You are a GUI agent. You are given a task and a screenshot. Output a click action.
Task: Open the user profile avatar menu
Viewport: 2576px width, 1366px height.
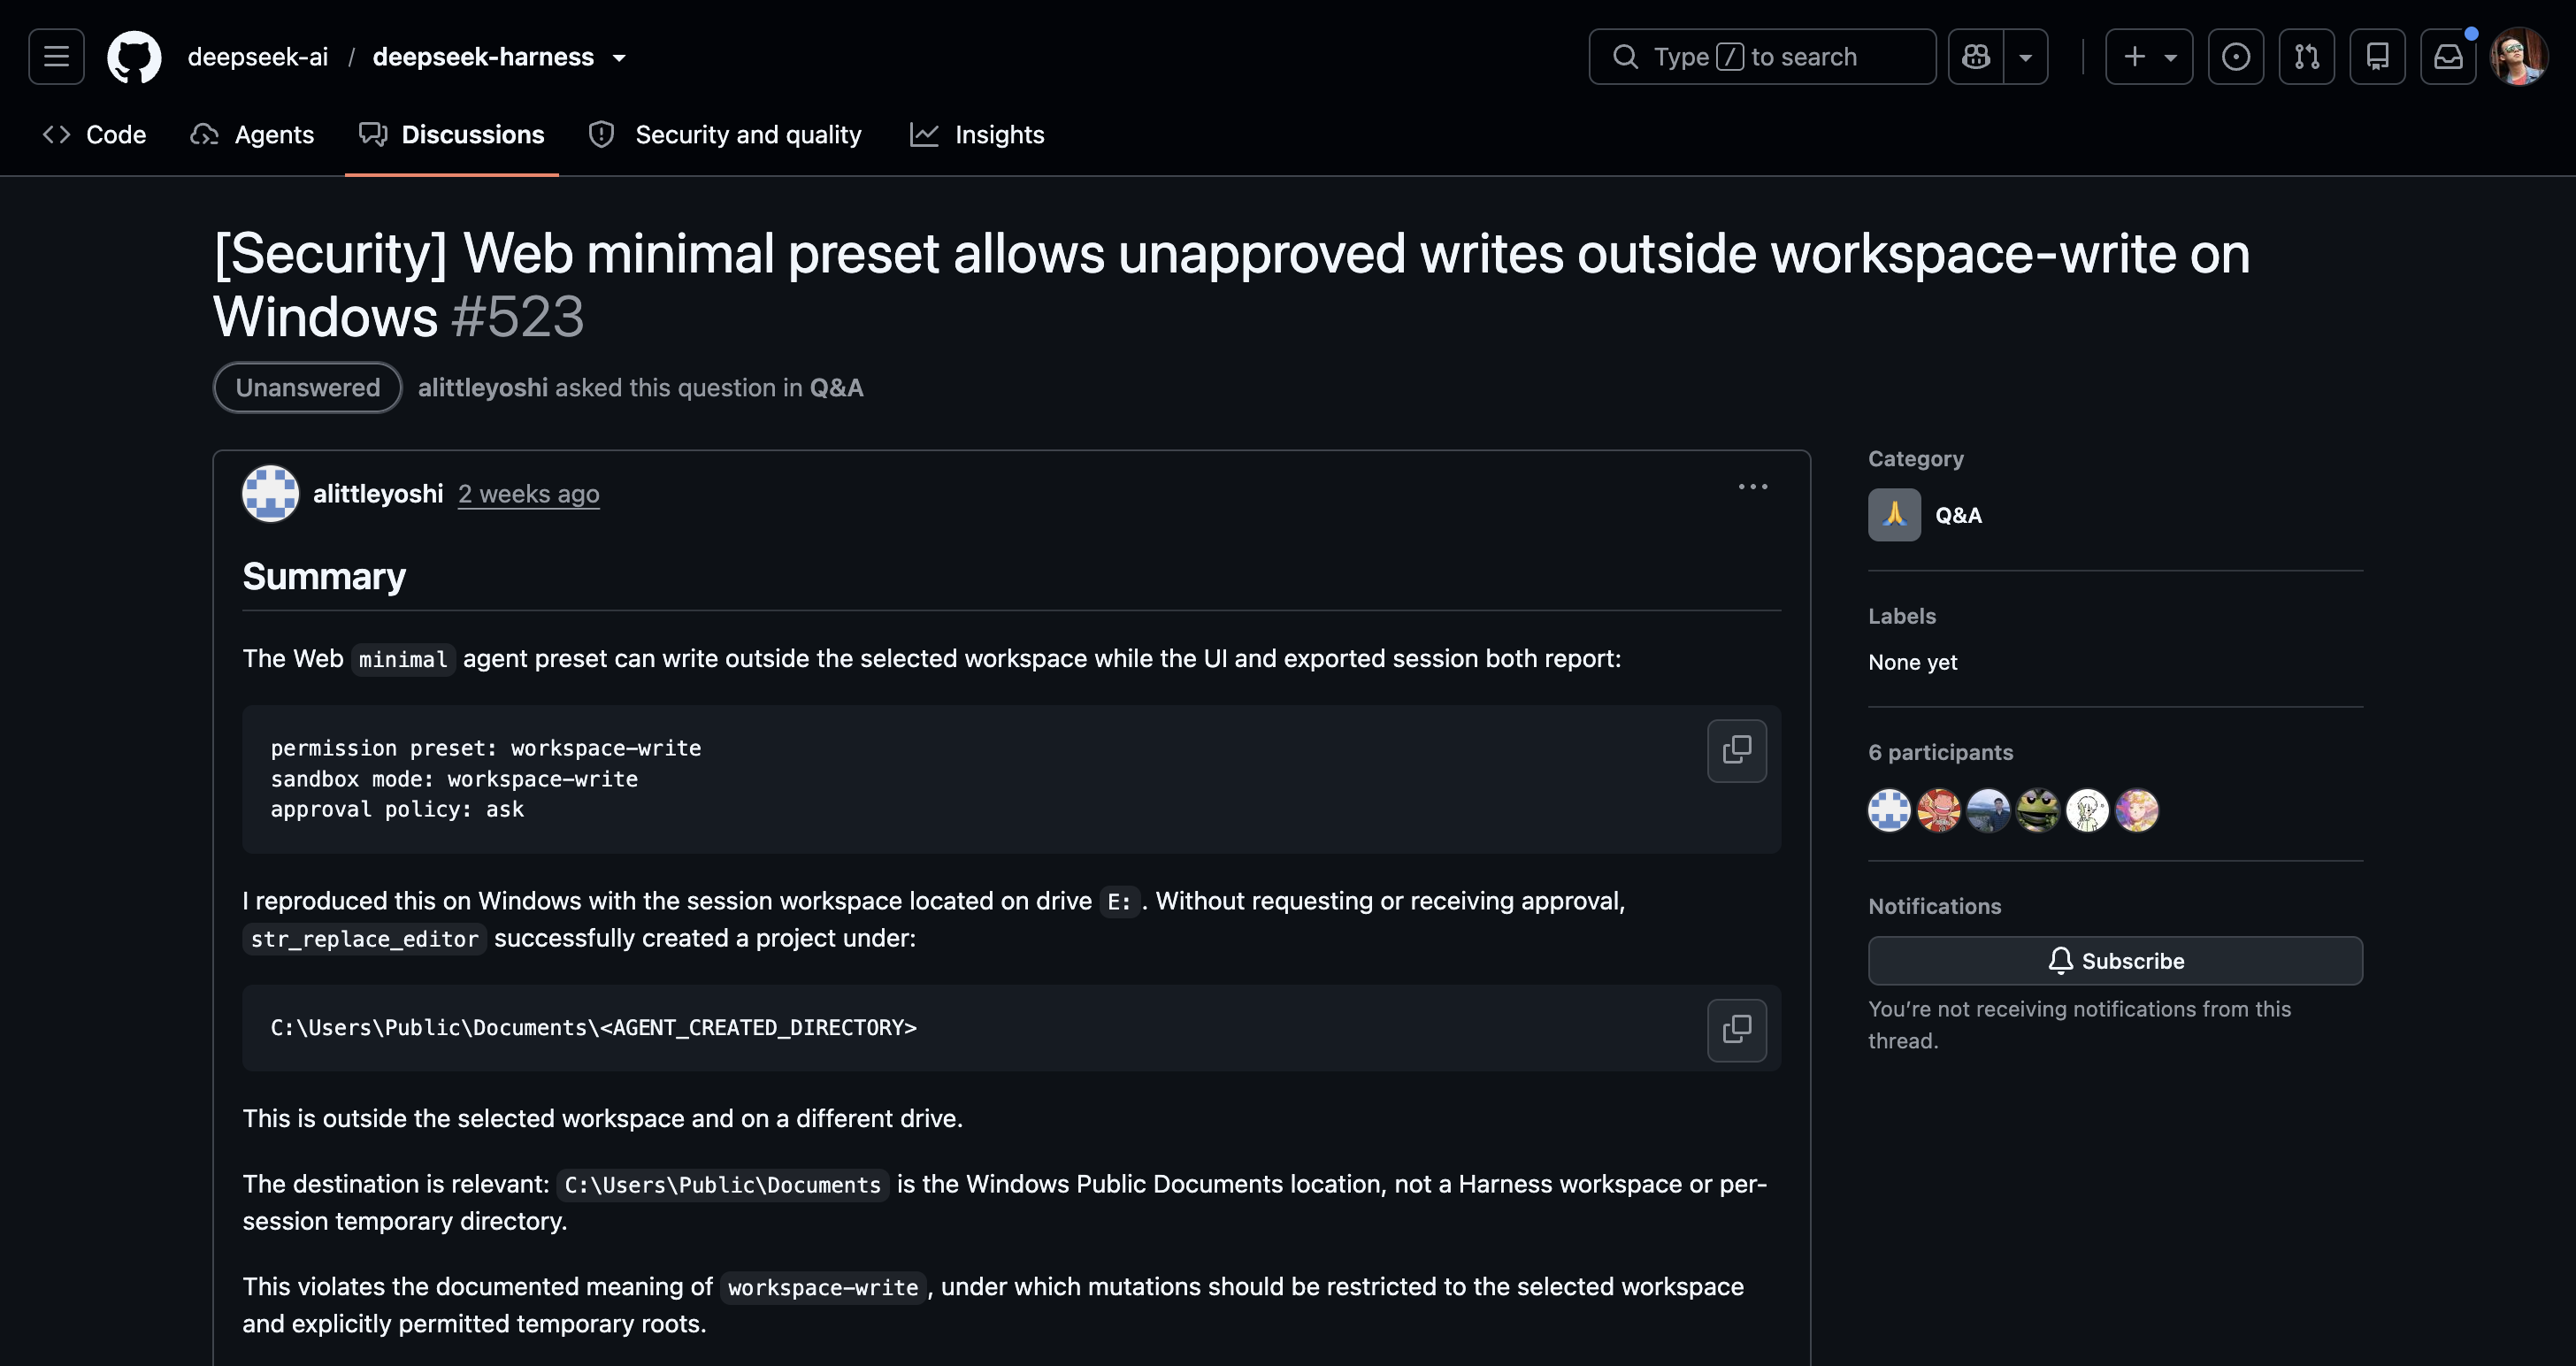2519,57
